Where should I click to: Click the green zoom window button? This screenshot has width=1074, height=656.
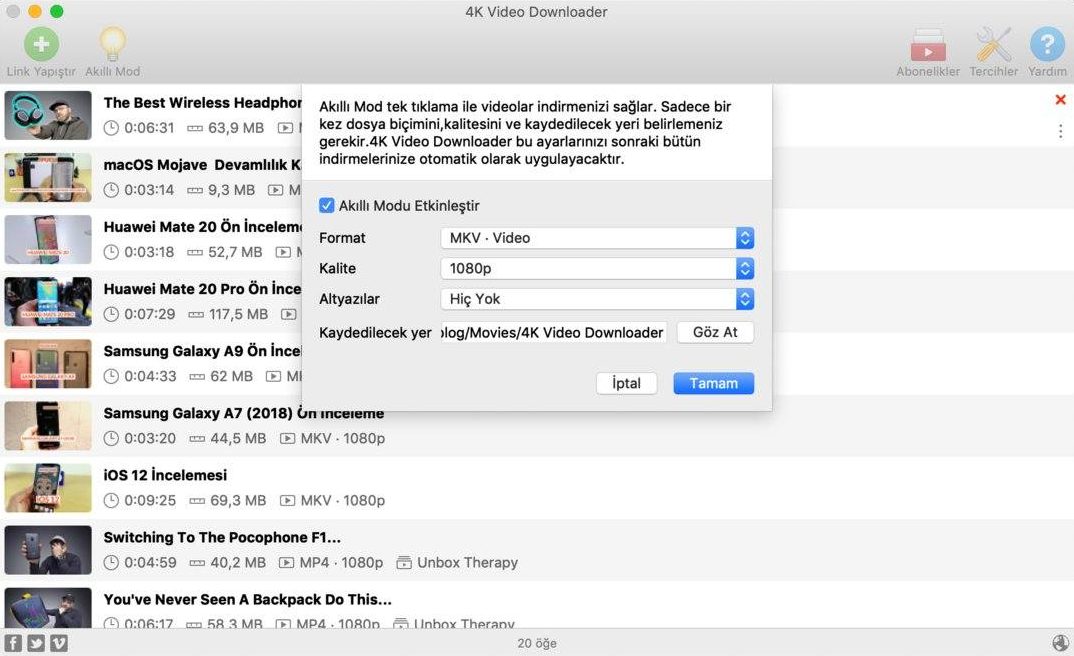click(57, 12)
